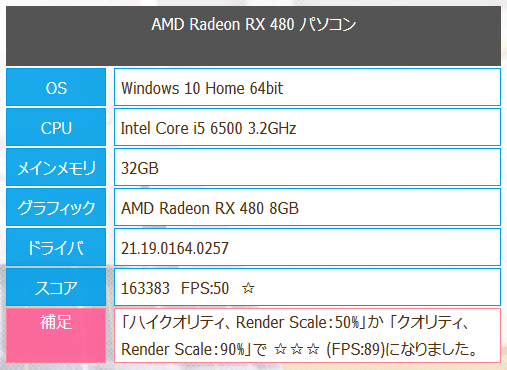Click the three-star rating icons
The image size is (507, 370).
(x=296, y=349)
